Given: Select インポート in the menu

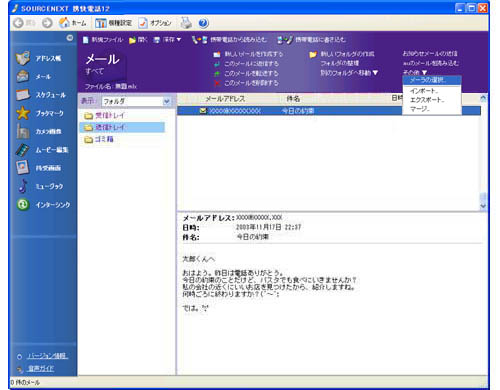Looking at the screenshot, I should click(432, 91).
